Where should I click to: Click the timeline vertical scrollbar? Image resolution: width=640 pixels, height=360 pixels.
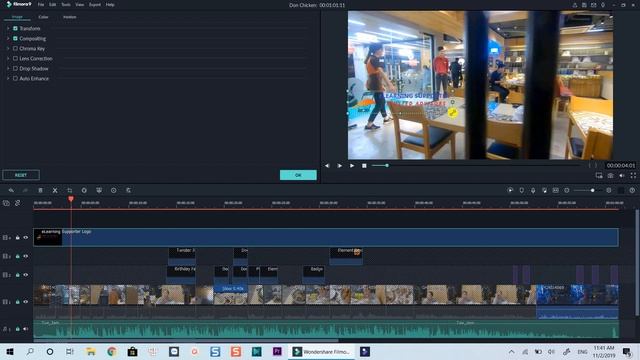[637, 263]
